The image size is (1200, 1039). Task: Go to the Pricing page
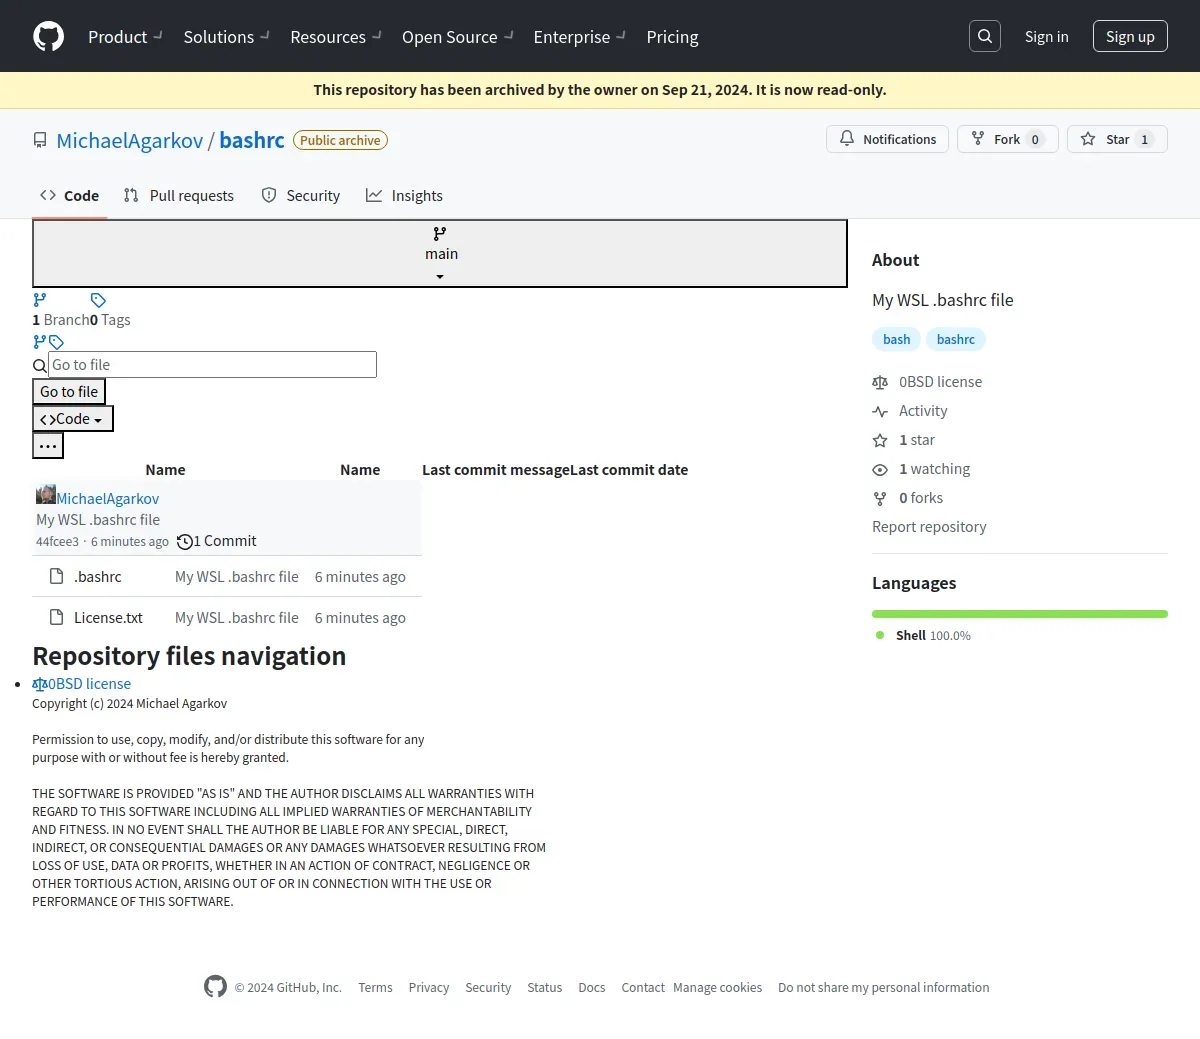672,37
